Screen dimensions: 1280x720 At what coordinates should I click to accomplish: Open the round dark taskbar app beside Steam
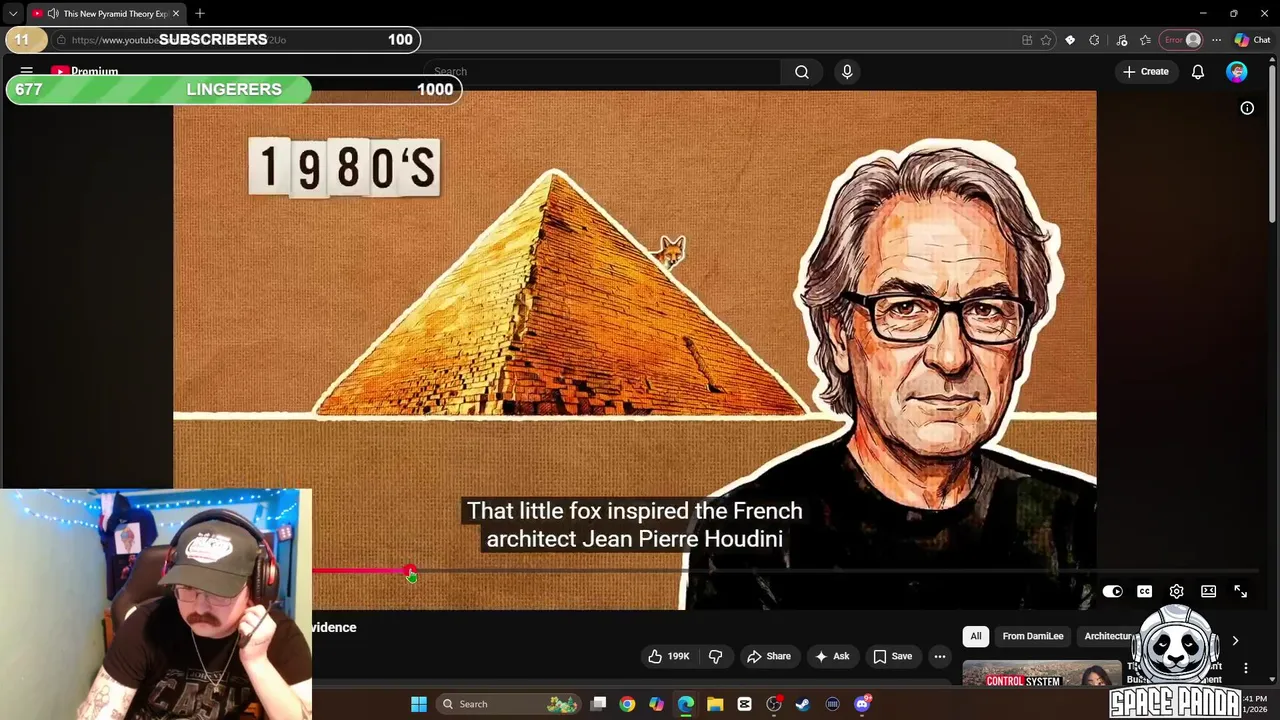[x=832, y=704]
